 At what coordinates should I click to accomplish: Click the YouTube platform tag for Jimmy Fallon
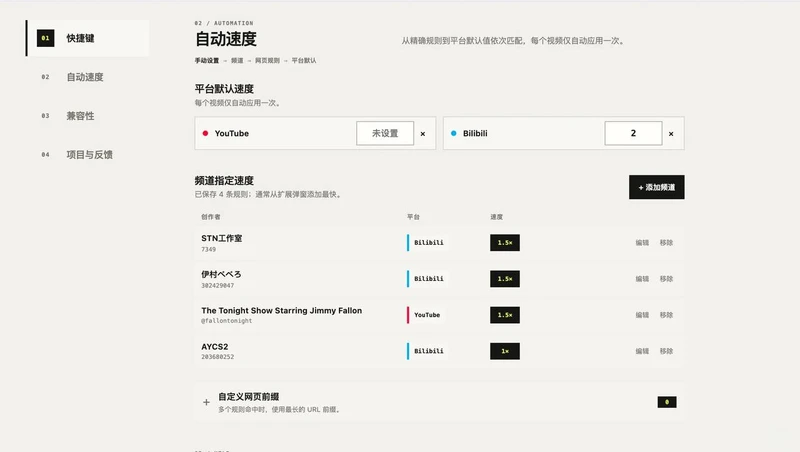coord(426,315)
